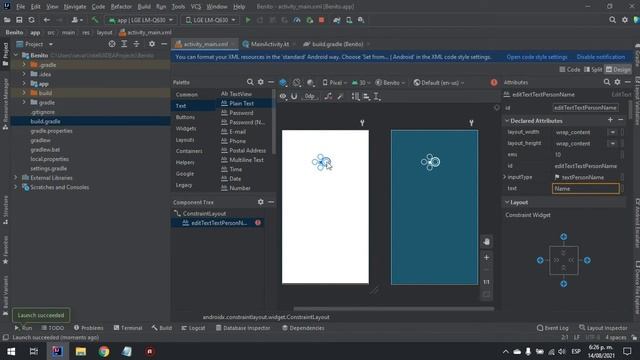Expand External Libraries node
The image size is (640, 360).
point(16,178)
